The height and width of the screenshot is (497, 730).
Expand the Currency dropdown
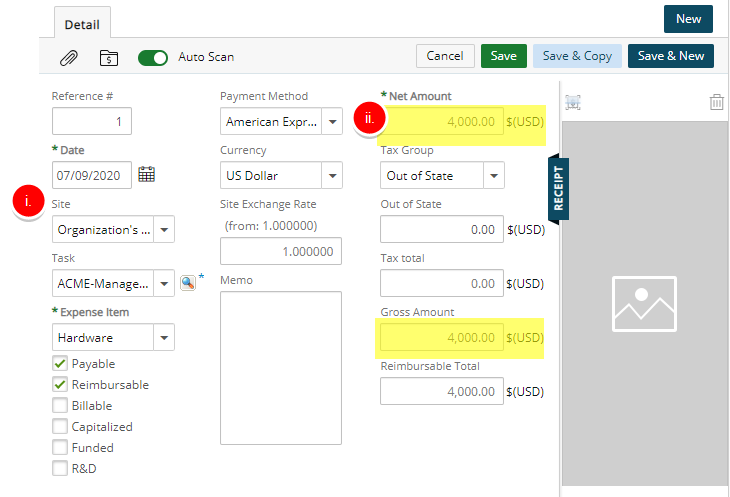pos(332,175)
